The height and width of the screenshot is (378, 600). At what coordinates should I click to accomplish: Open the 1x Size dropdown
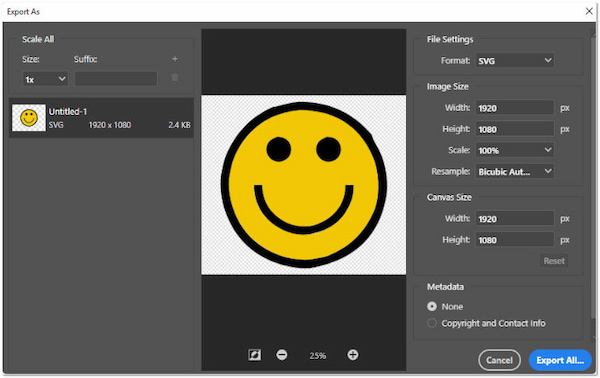45,79
